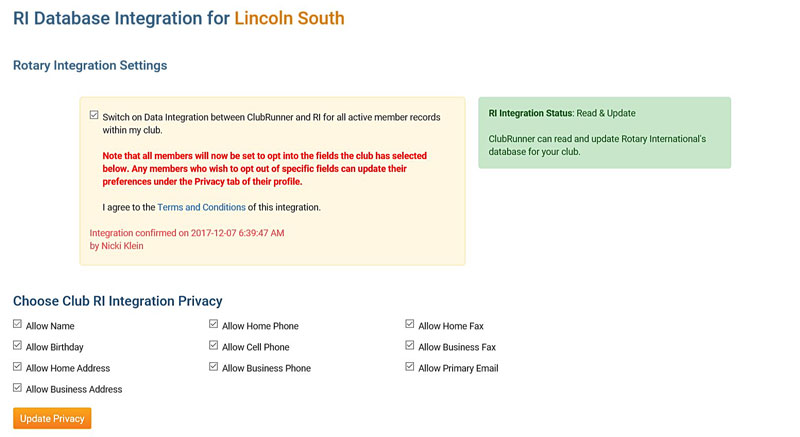Toggle the Switch on Data Integration checkbox
This screenshot has width=800, height=437.
coord(94,116)
